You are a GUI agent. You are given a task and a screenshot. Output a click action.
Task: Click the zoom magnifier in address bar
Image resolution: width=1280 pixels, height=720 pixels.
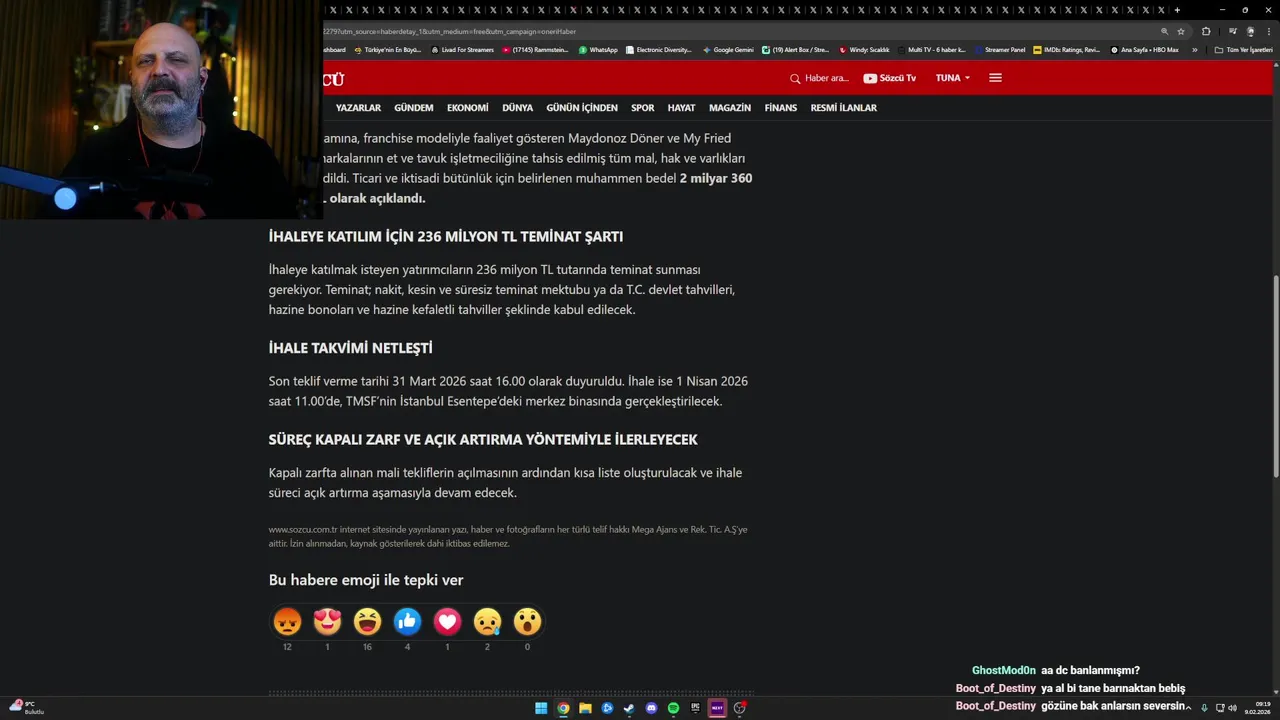1164,31
